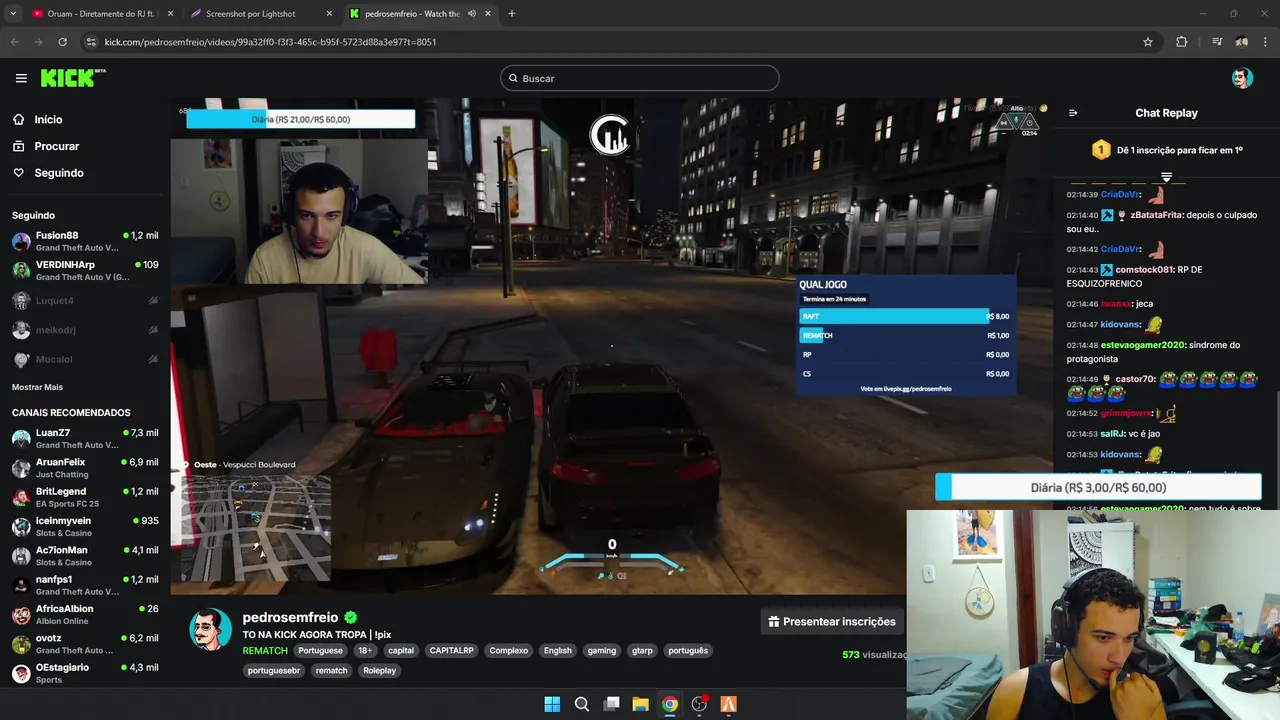
Task: Open ovotz recommended channel
Action: (x=85, y=643)
